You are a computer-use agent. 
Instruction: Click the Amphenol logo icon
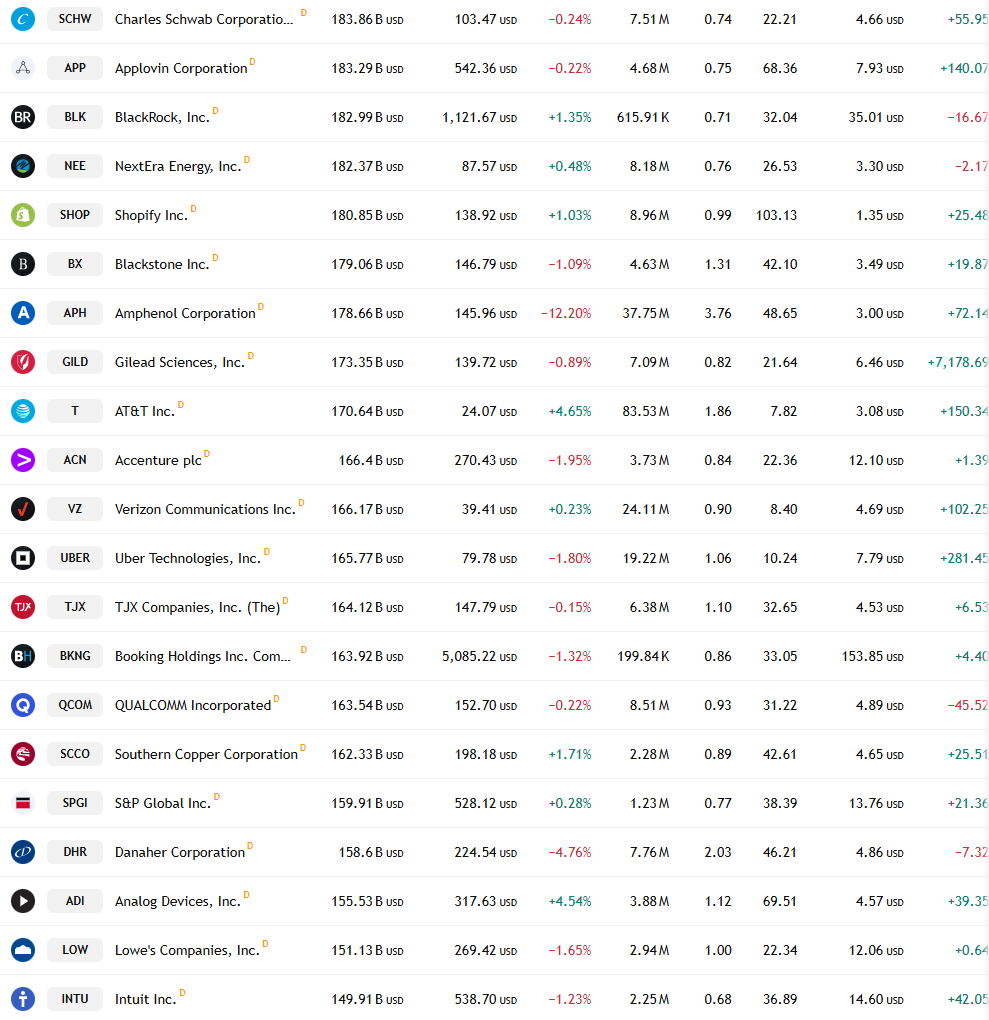(x=23, y=313)
